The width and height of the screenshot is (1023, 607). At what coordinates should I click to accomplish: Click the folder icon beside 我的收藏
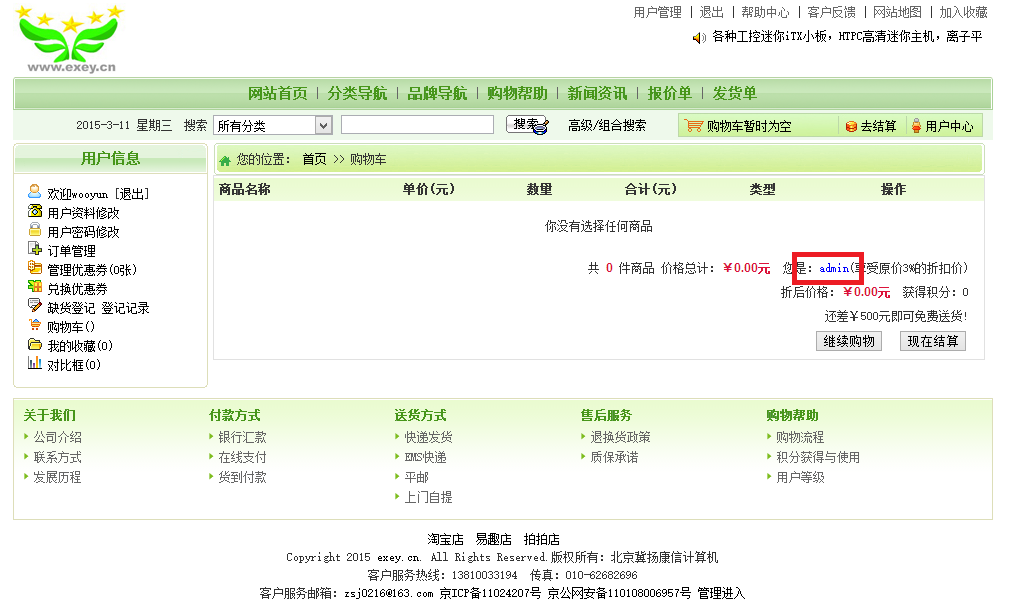(x=35, y=343)
